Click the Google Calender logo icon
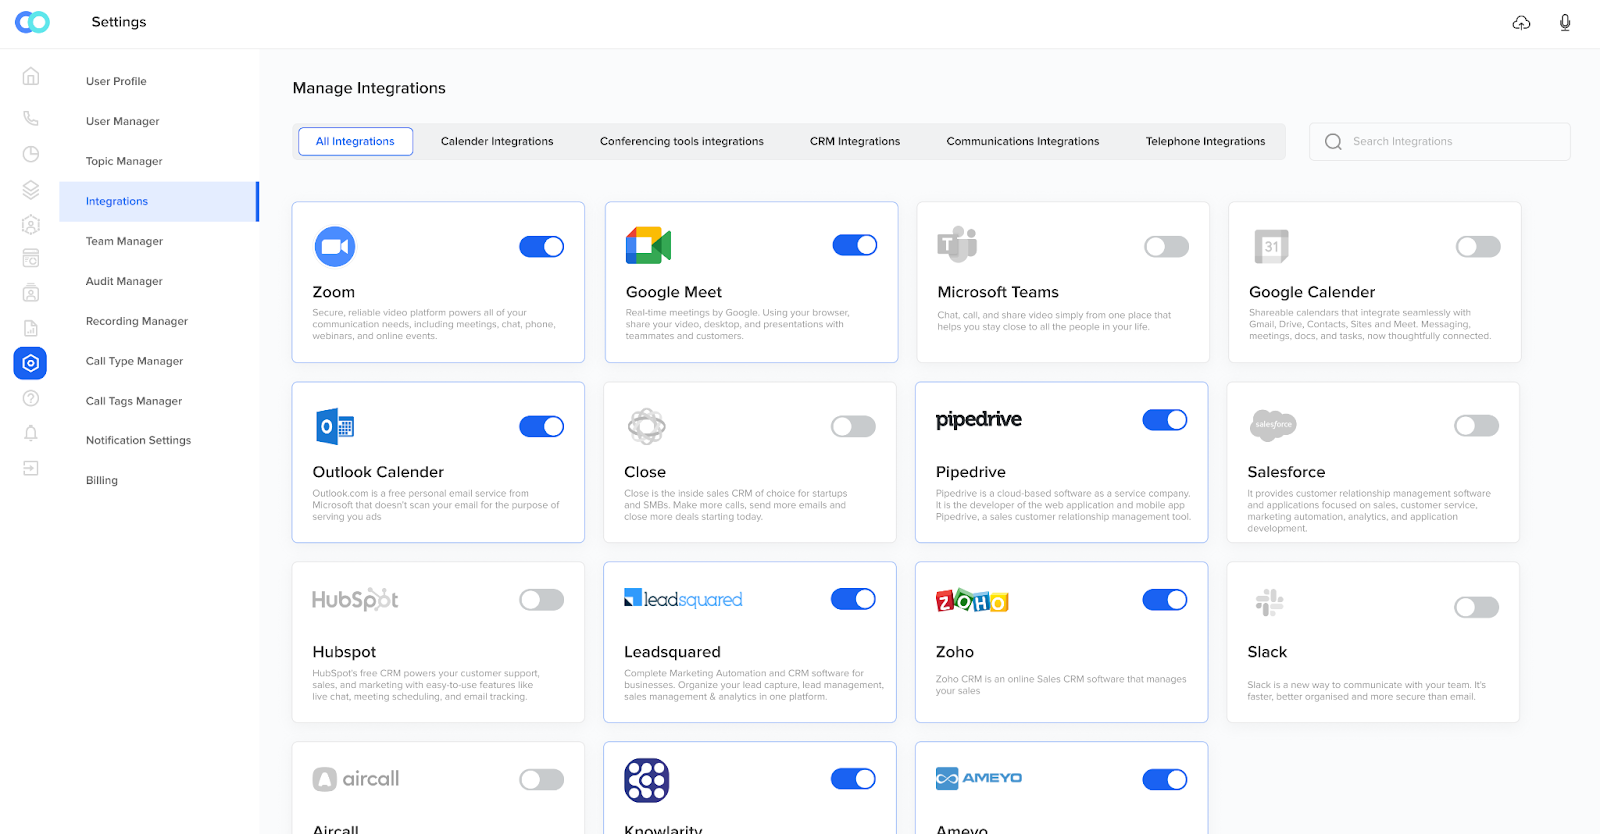The width and height of the screenshot is (1600, 834). 1271,246
